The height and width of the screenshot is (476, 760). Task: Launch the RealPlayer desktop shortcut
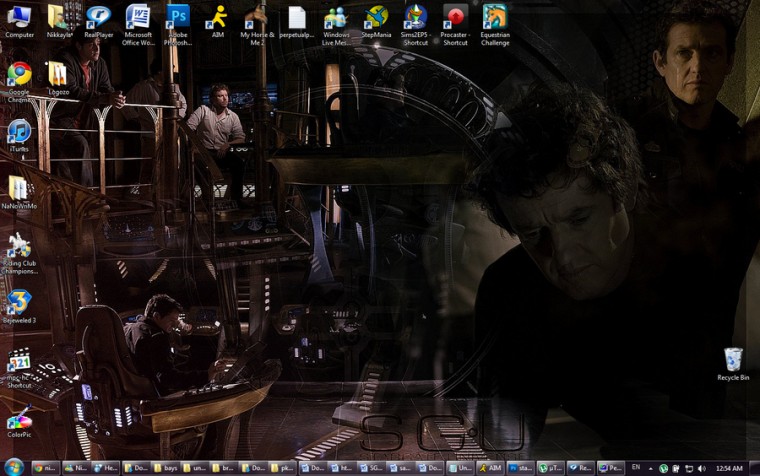(98, 21)
